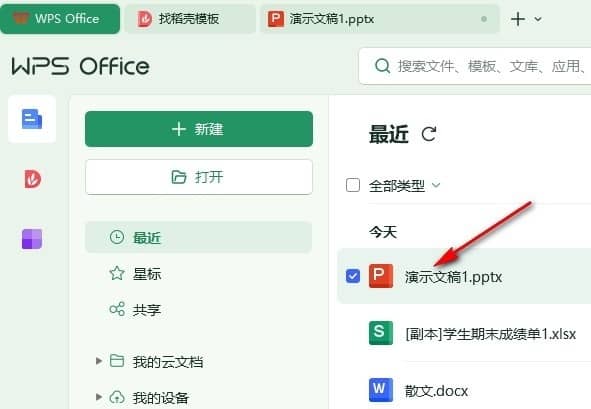Image resolution: width=591 pixels, height=409 pixels.
Task: Click the 打开 button
Action: coord(199,177)
